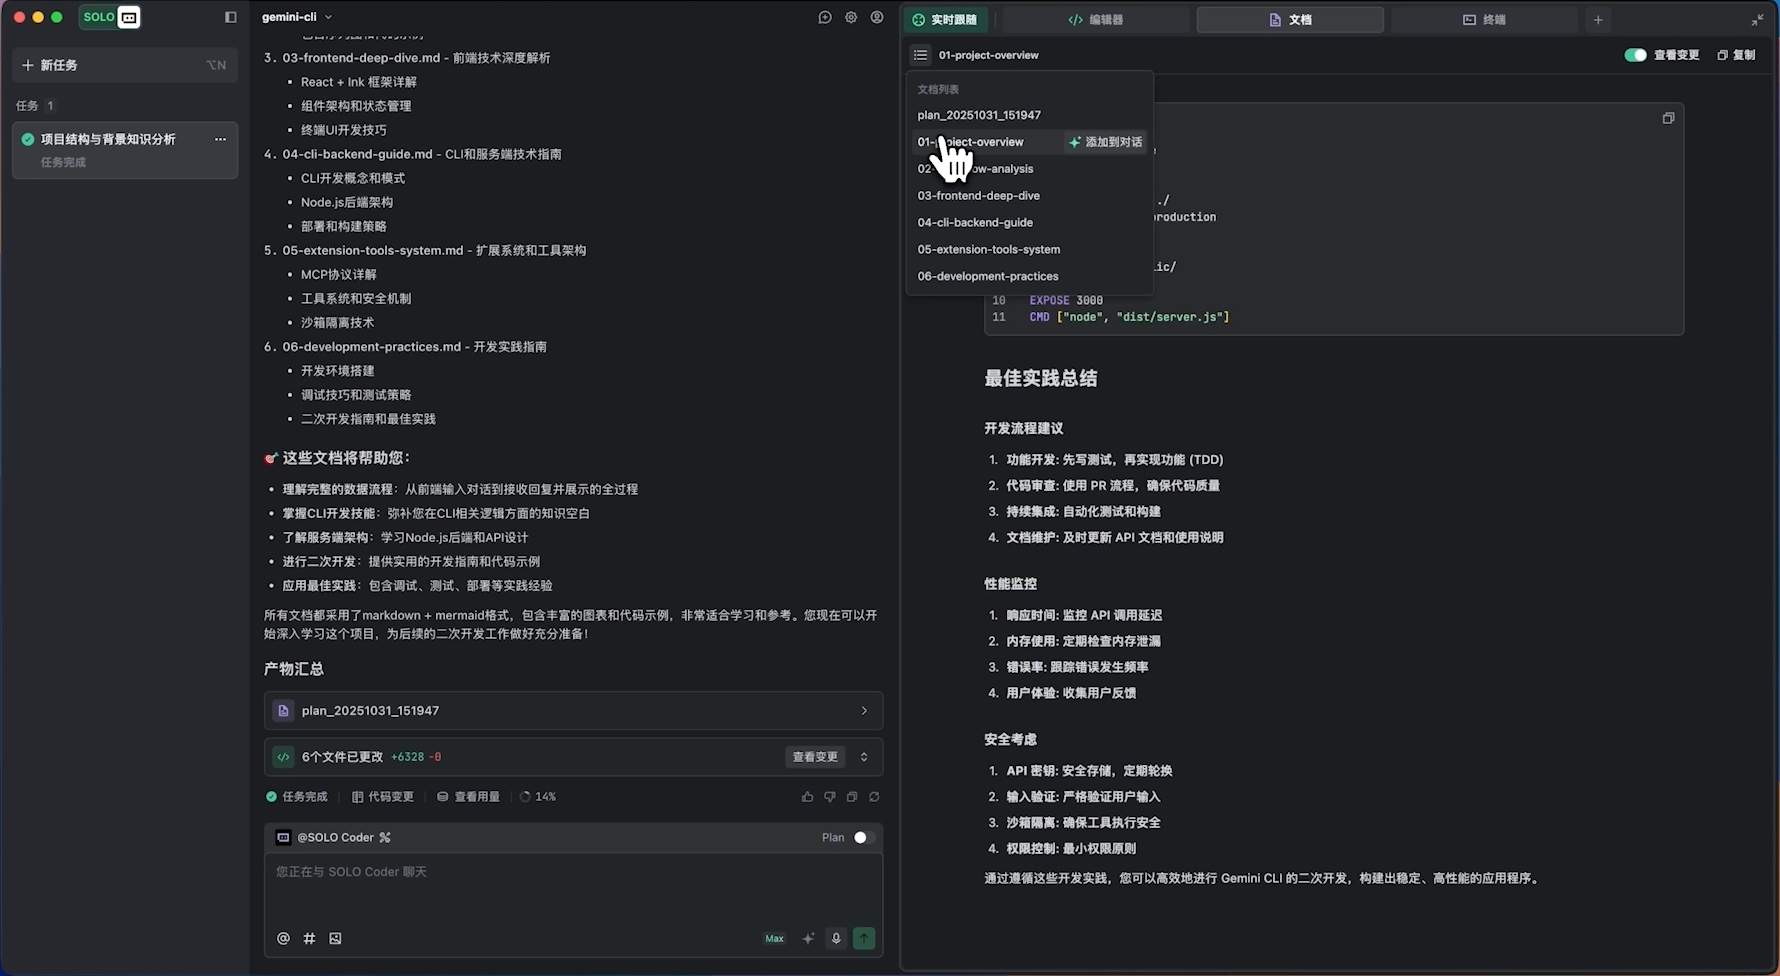
Task: Copy the chat response
Action: click(852, 797)
